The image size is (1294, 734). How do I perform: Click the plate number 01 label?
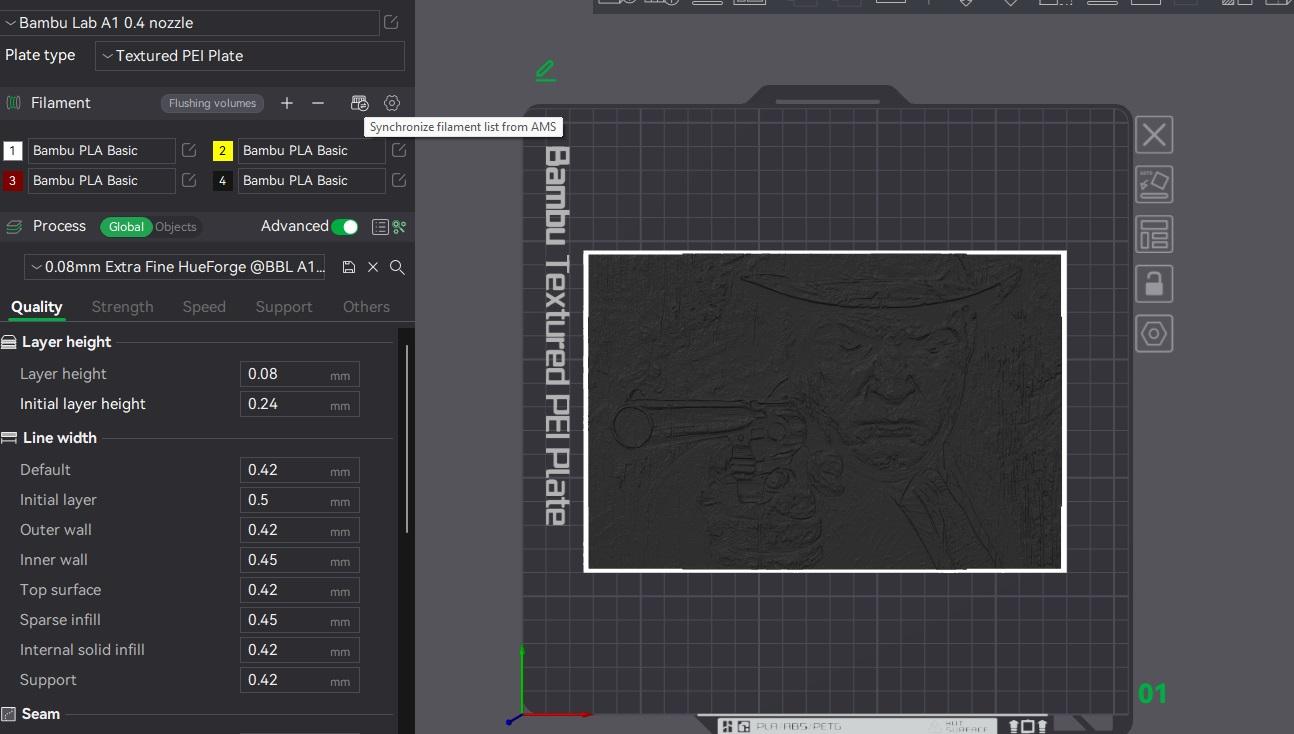[1152, 693]
